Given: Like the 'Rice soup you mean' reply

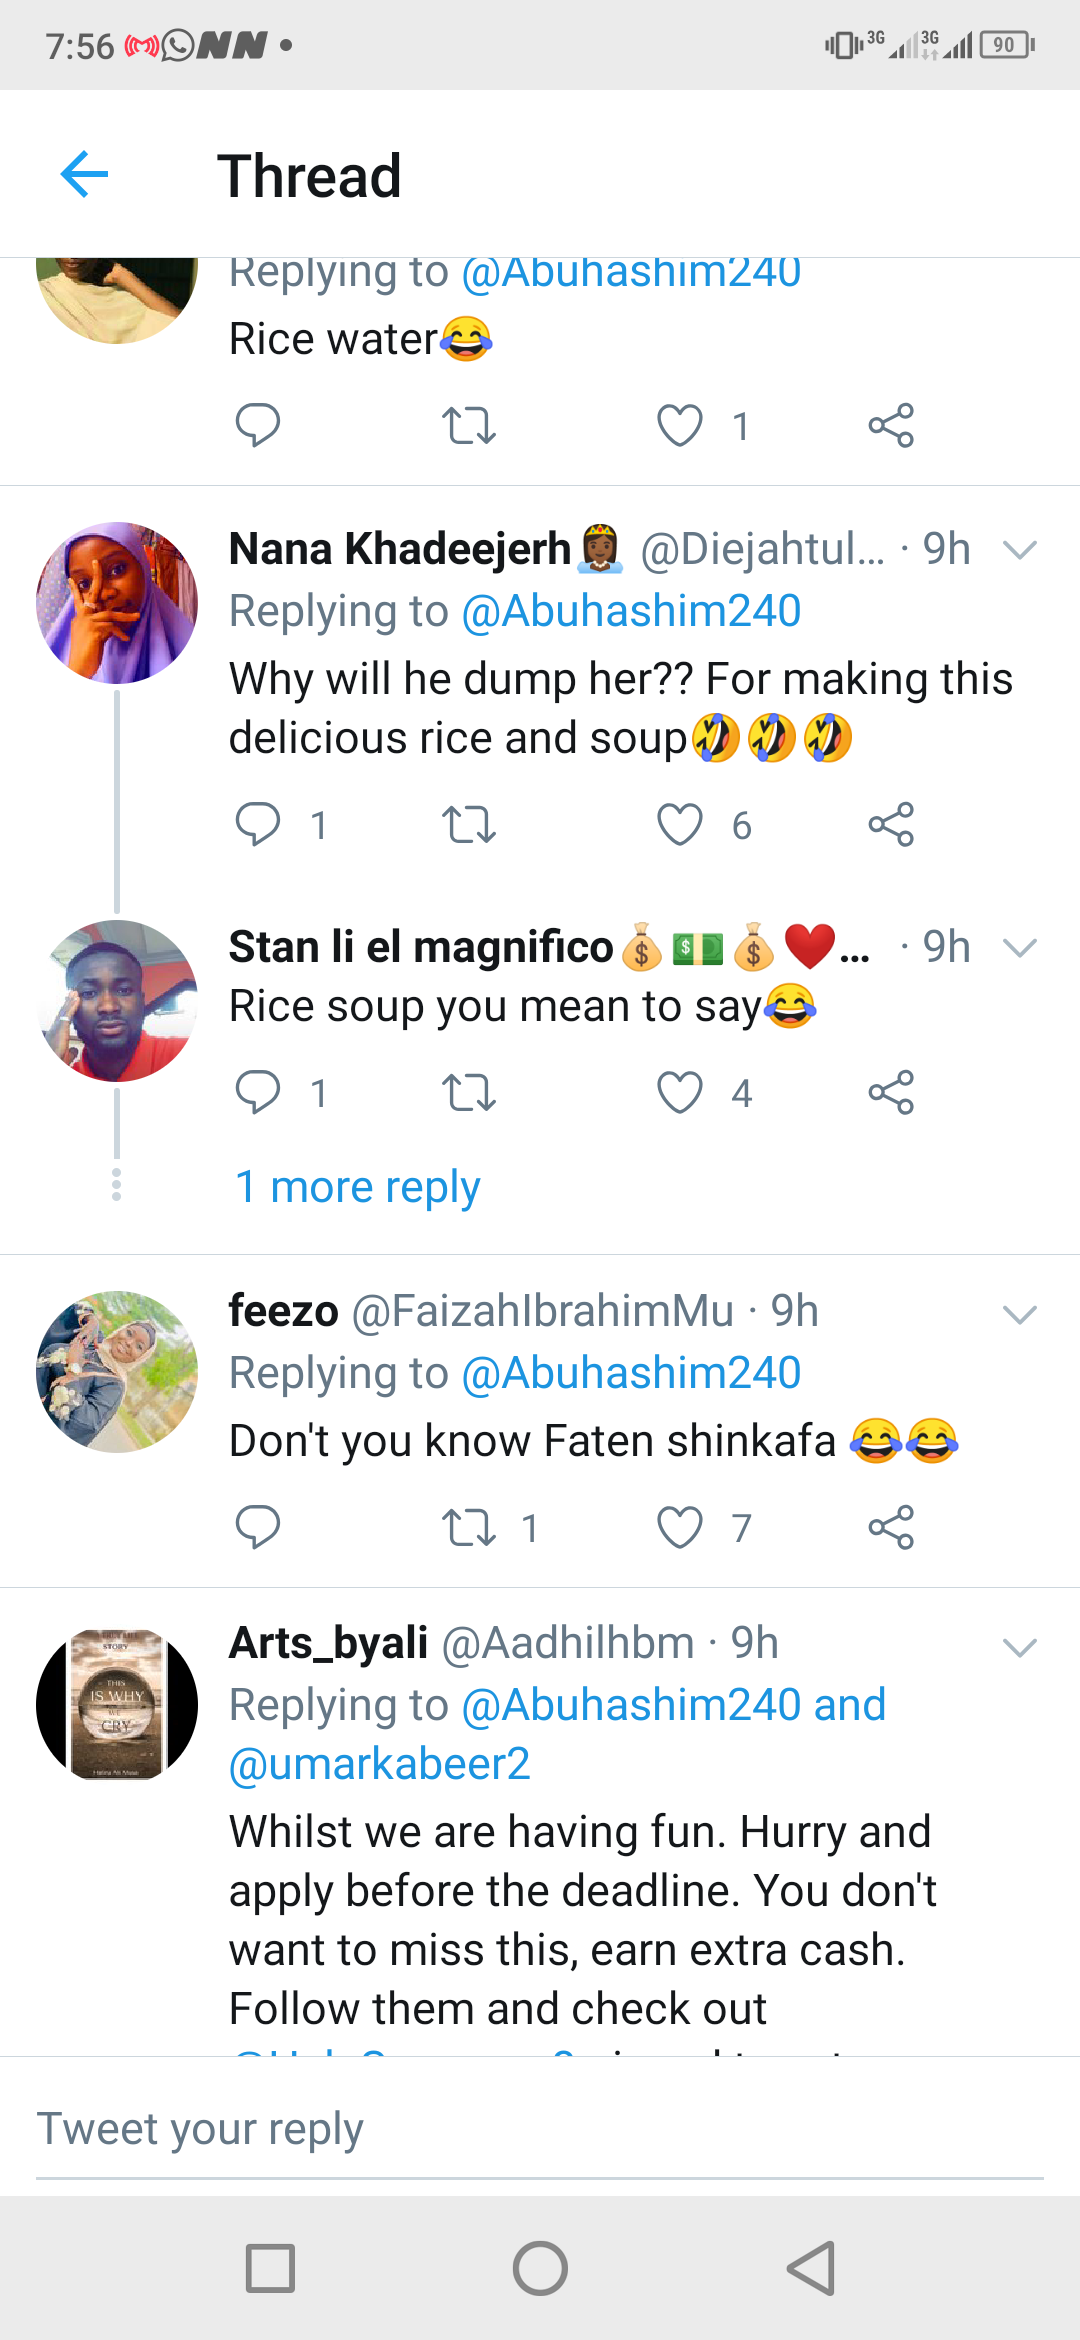Looking at the screenshot, I should coord(680,1092).
